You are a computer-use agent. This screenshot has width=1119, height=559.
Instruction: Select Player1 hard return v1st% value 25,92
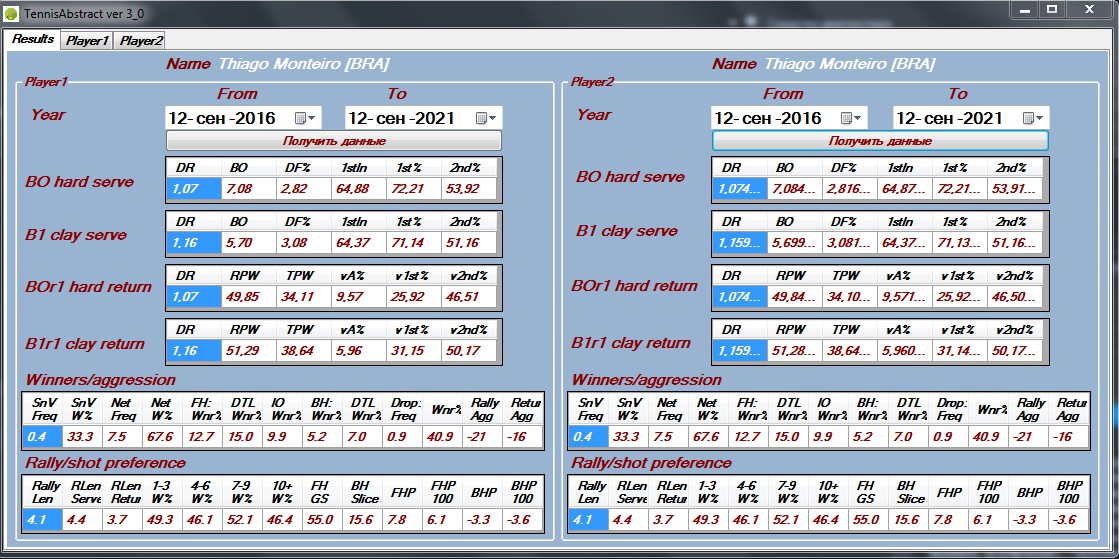414,297
